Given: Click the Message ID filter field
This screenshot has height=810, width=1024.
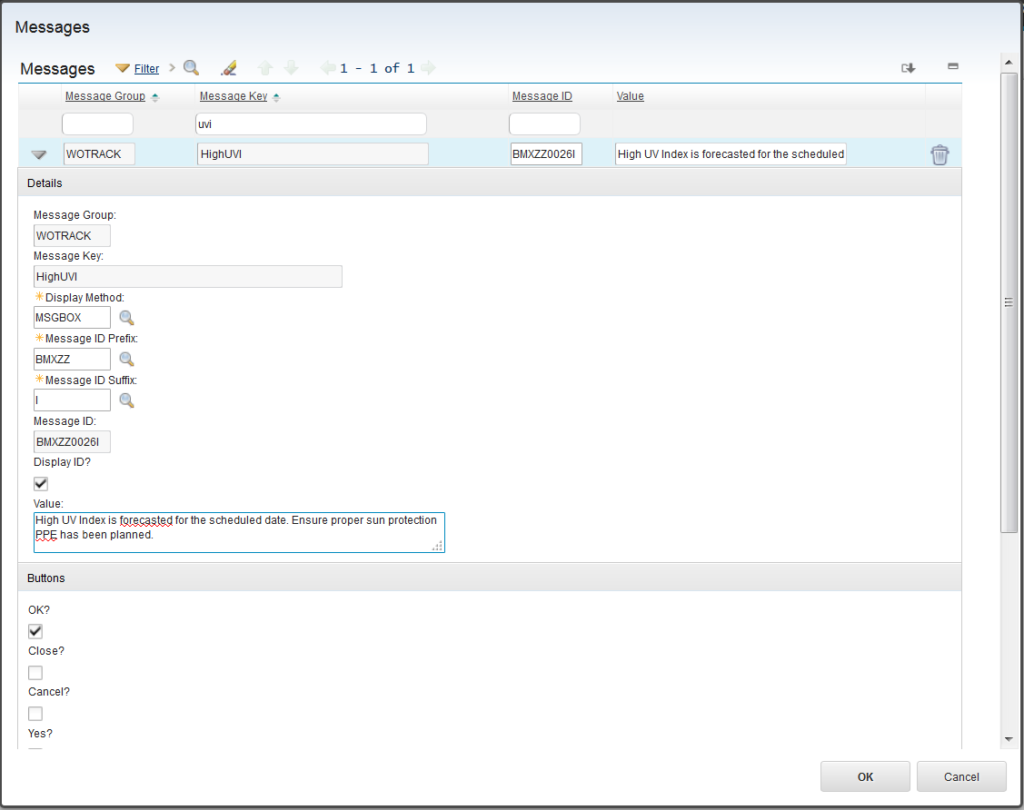Looking at the screenshot, I should 545,123.
